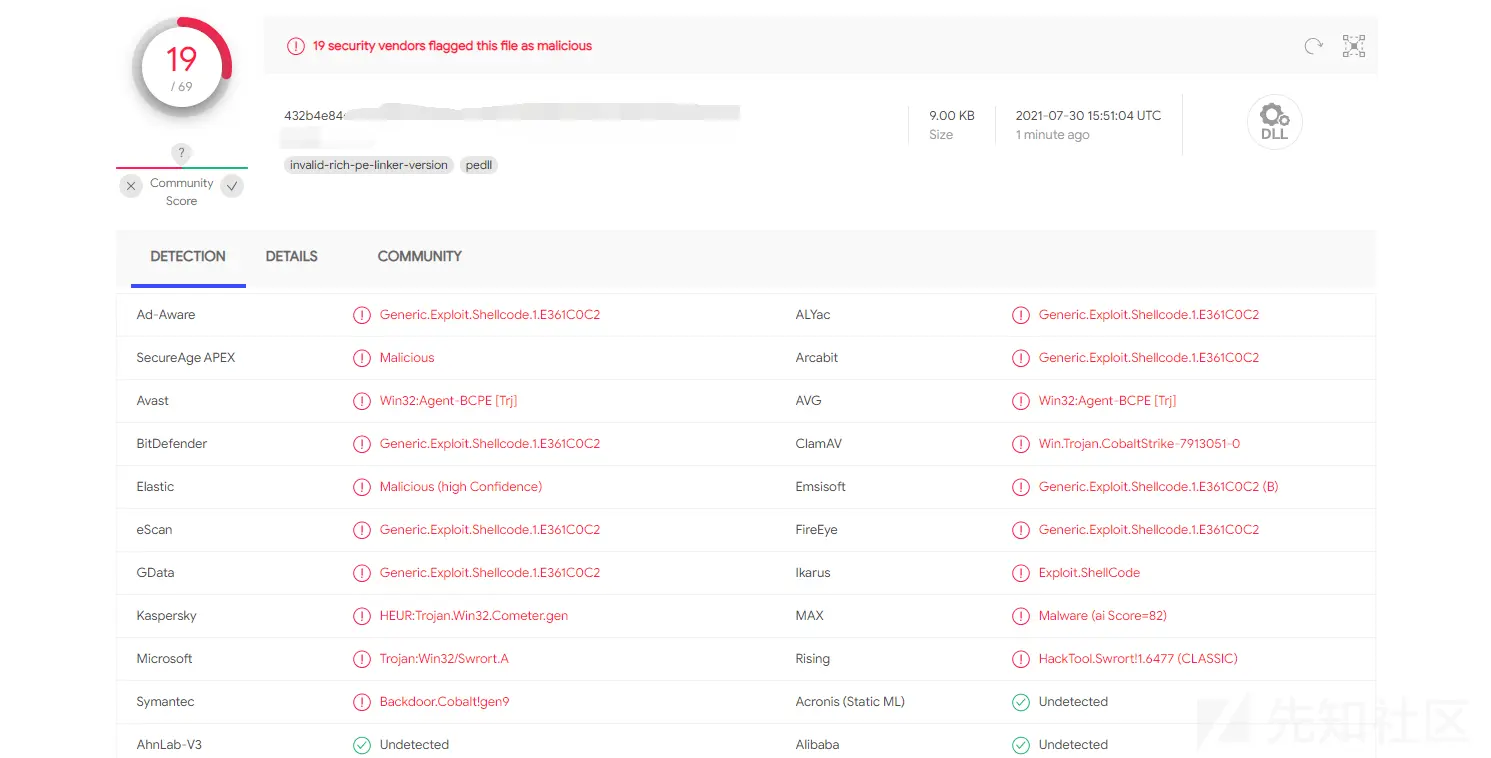Click the red alert icon beside Kaspersky result

pyautogui.click(x=362, y=616)
